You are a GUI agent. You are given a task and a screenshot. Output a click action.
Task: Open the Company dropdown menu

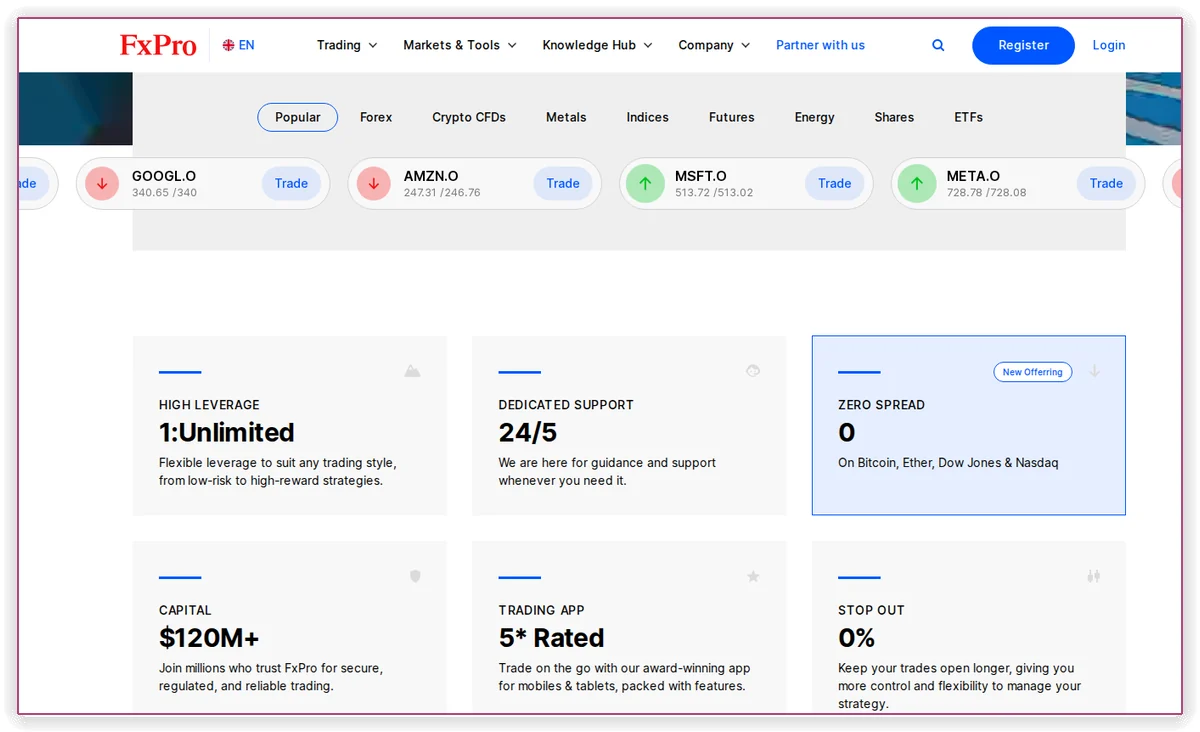coord(714,45)
